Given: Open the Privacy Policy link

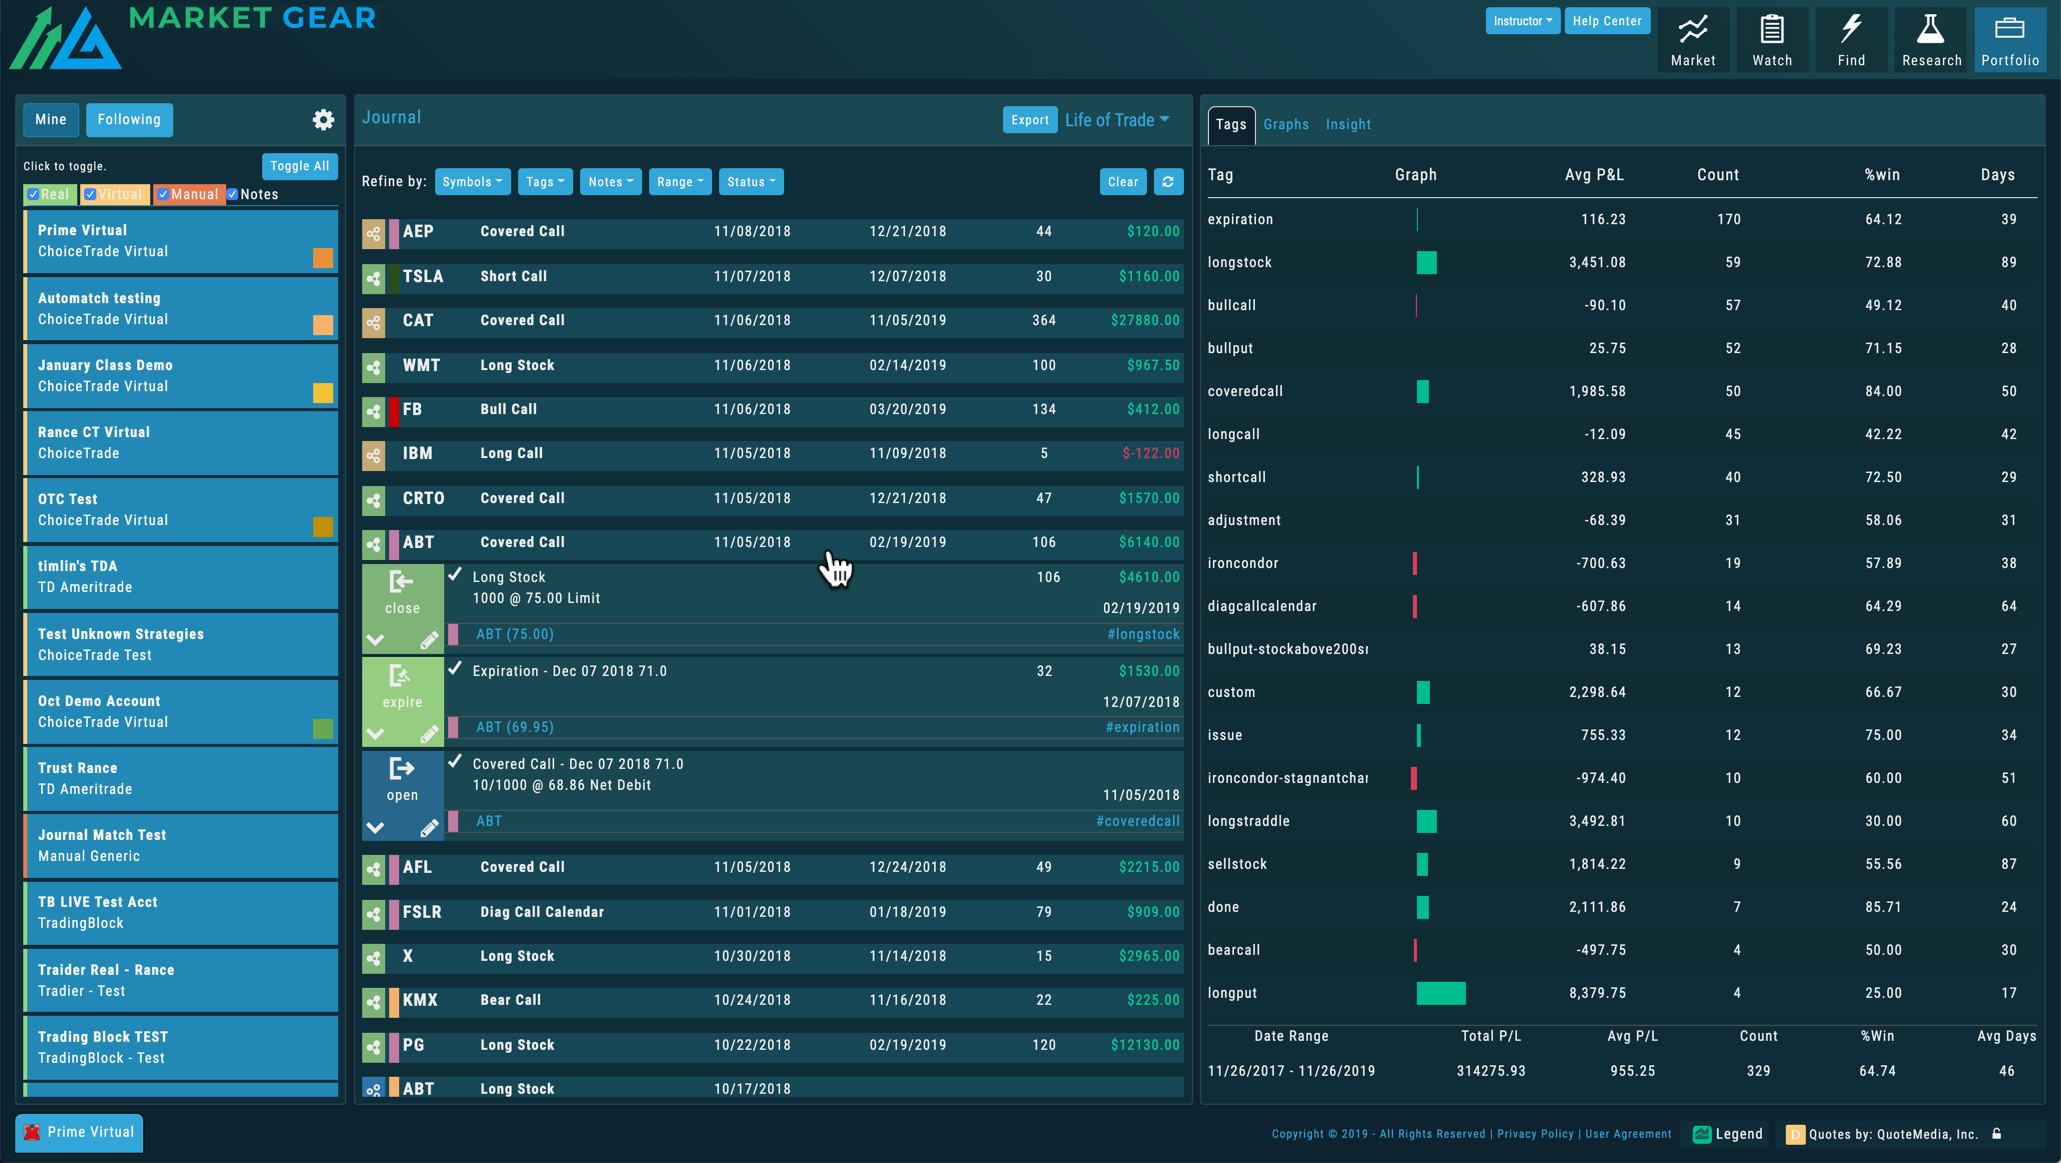Looking at the screenshot, I should pyautogui.click(x=1535, y=1134).
